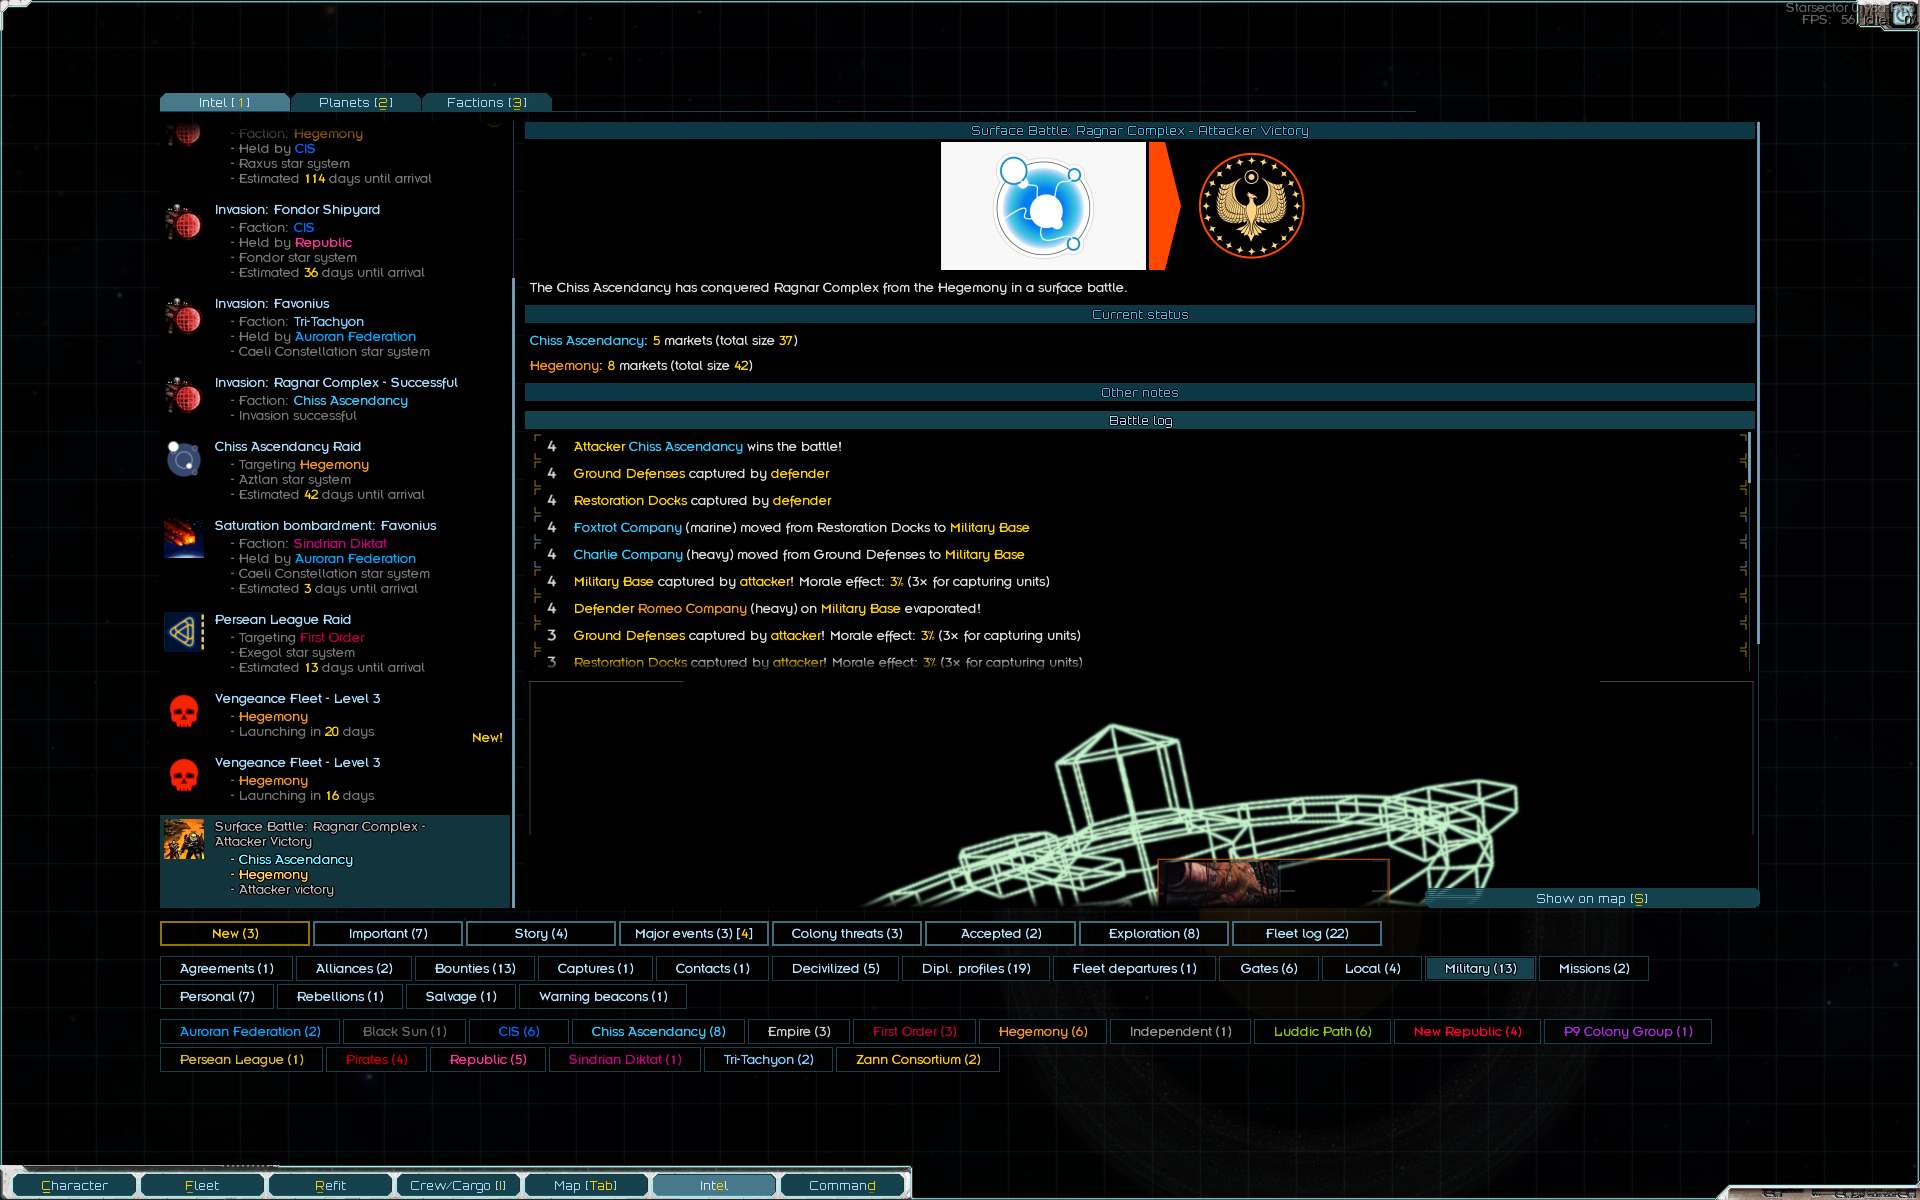Click the Invasion Fondor Shipyard planet icon
Image resolution: width=1920 pixels, height=1200 pixels.
coord(184,222)
